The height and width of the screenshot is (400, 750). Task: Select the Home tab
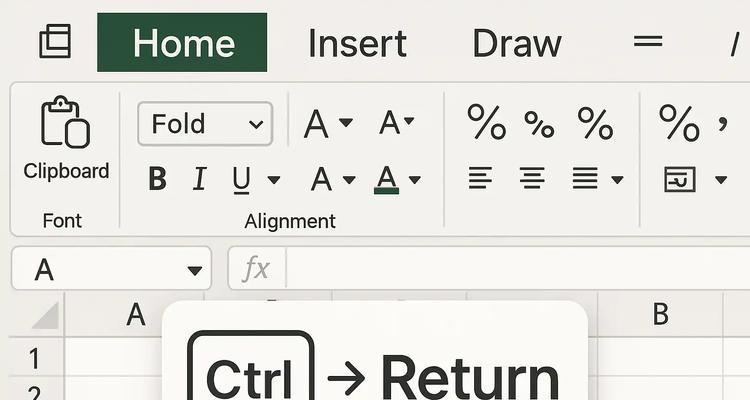(182, 43)
